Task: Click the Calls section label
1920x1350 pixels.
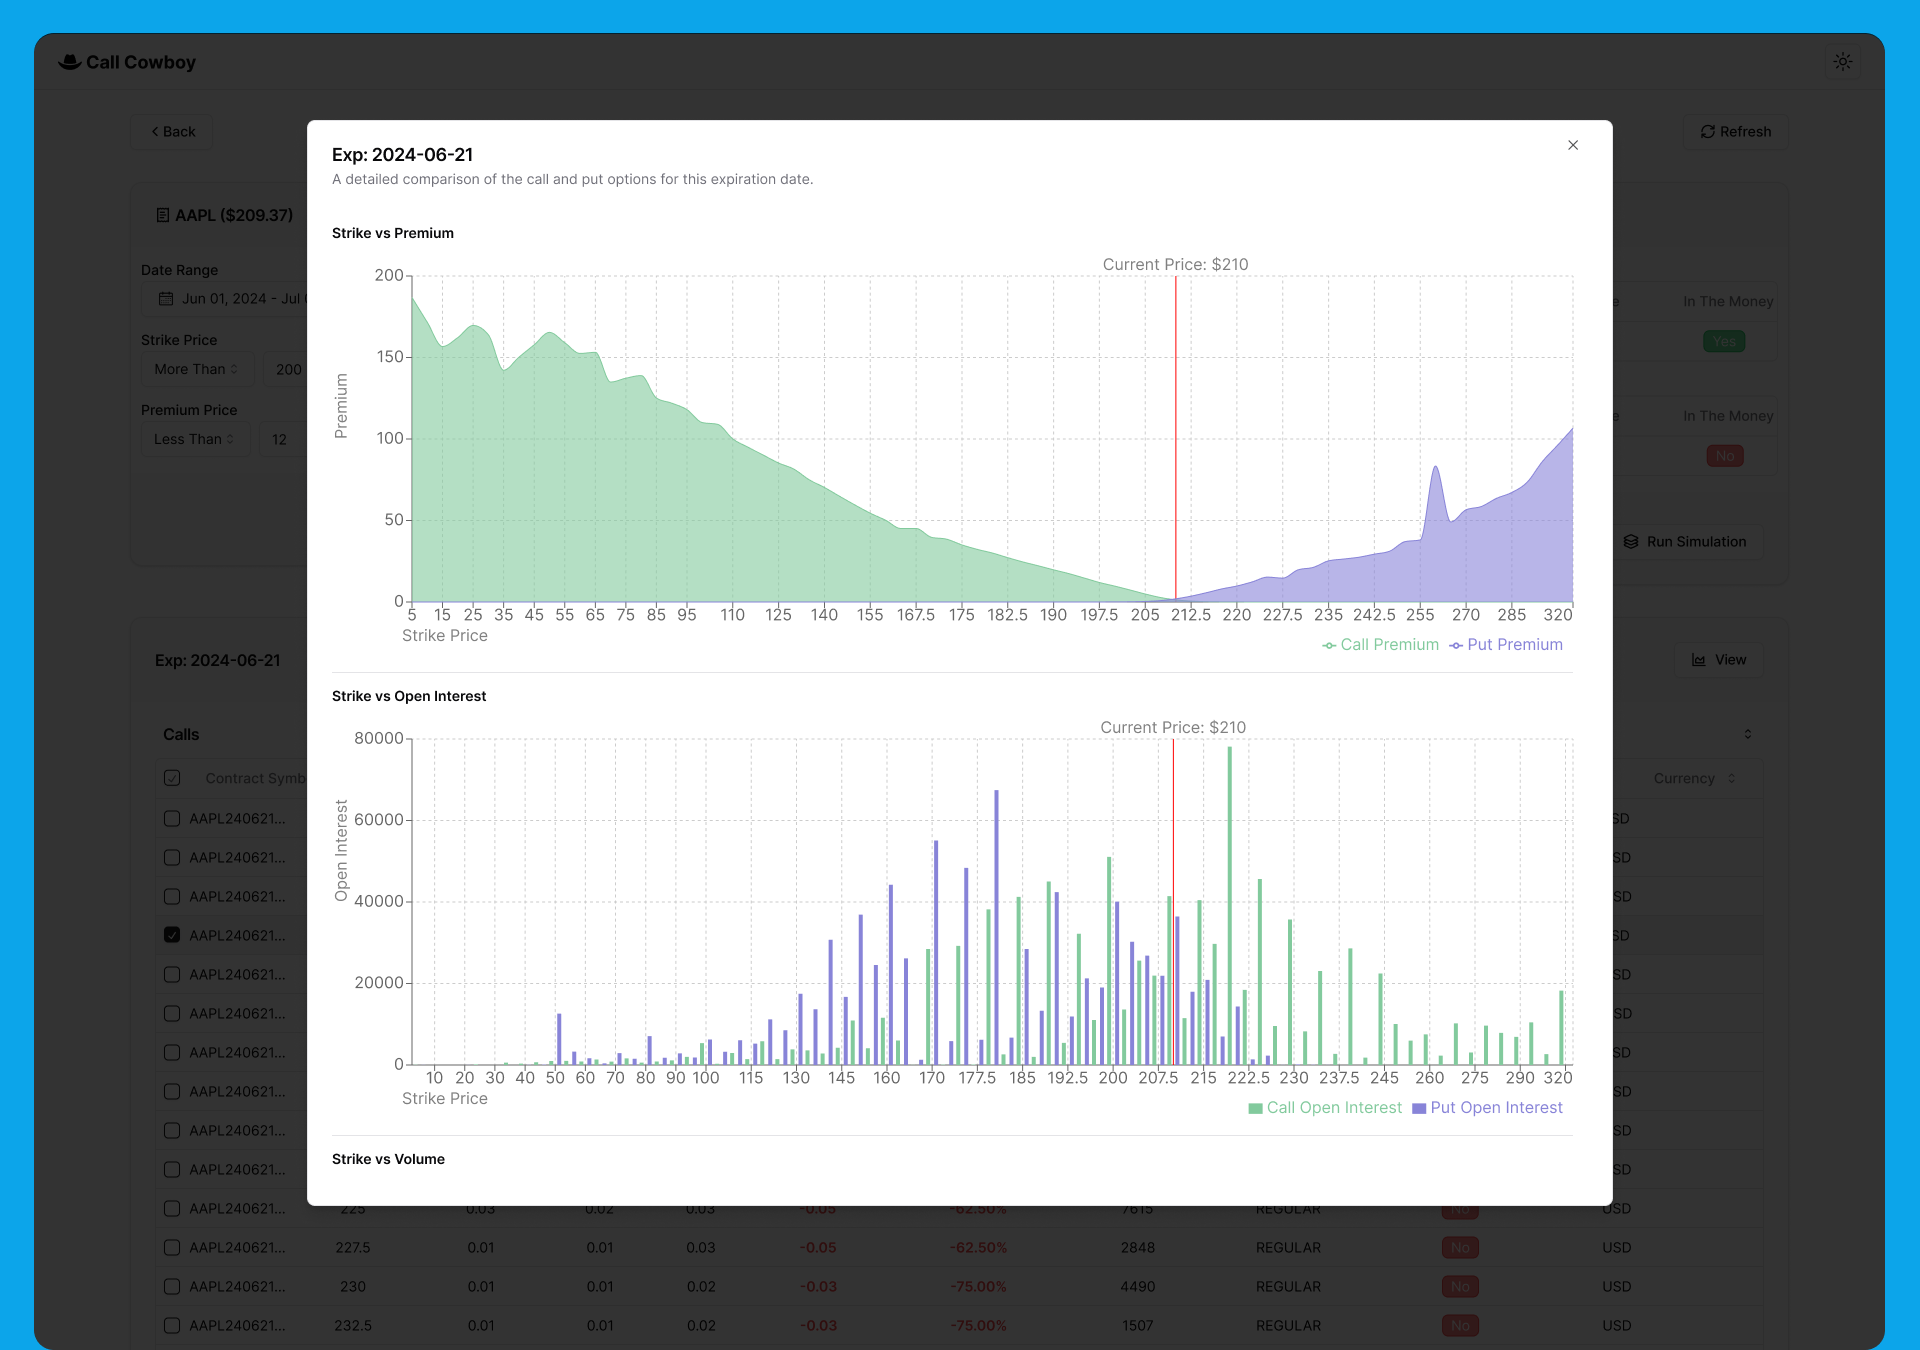Action: click(181, 735)
